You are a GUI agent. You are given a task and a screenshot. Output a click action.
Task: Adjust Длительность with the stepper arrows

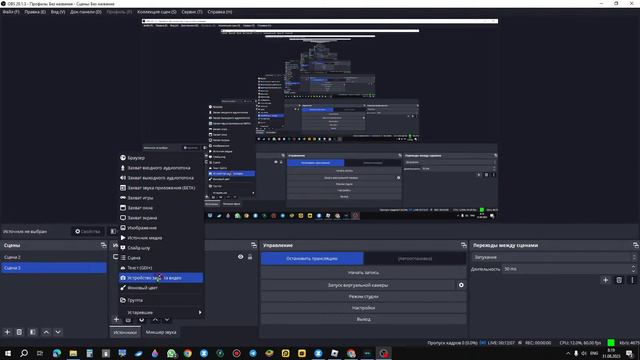point(633,269)
